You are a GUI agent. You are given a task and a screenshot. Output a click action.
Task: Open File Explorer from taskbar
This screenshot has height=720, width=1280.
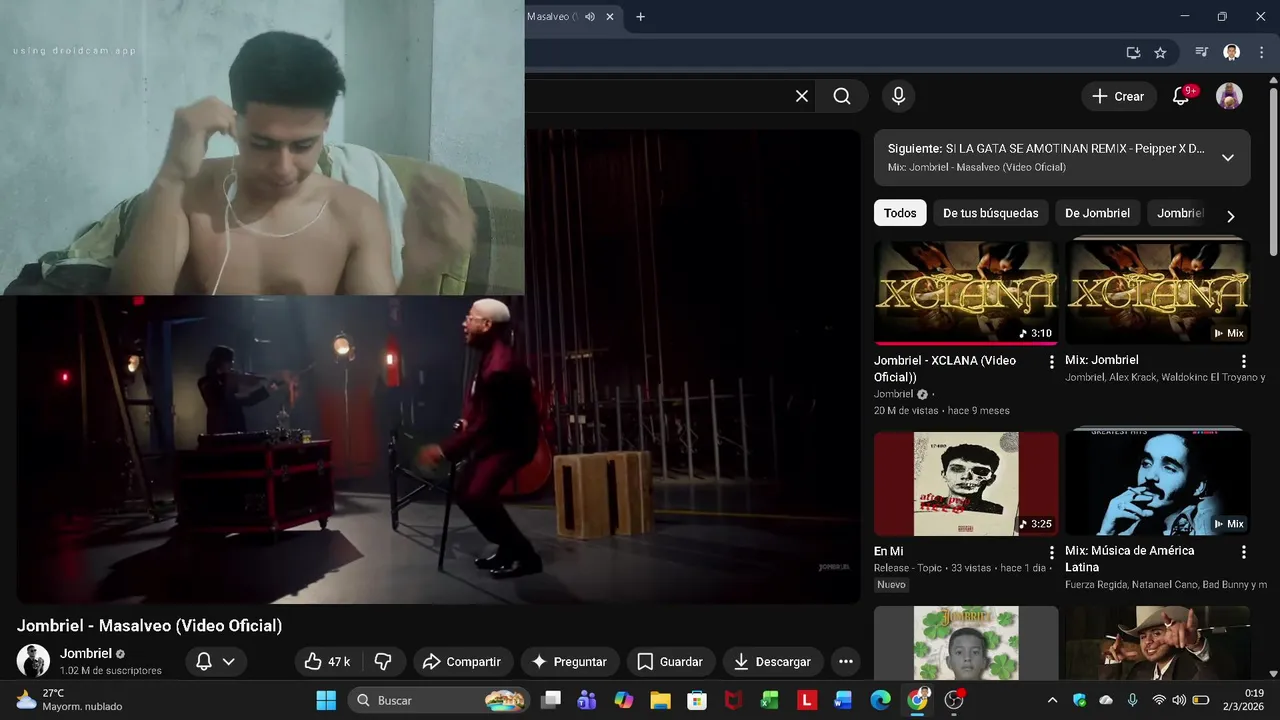[x=660, y=700]
